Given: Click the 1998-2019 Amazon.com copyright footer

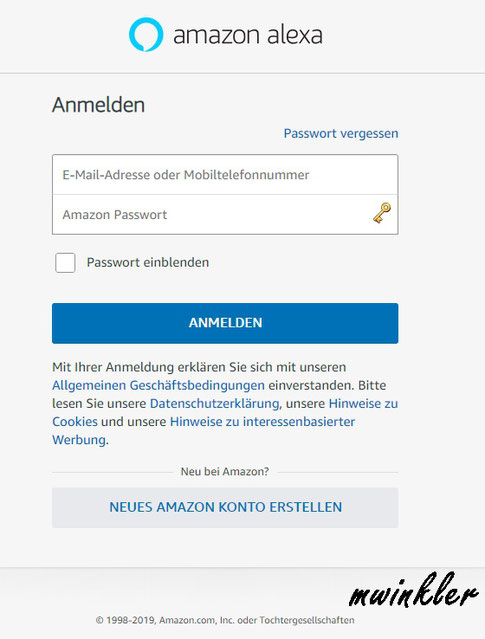Looking at the screenshot, I should [225, 620].
